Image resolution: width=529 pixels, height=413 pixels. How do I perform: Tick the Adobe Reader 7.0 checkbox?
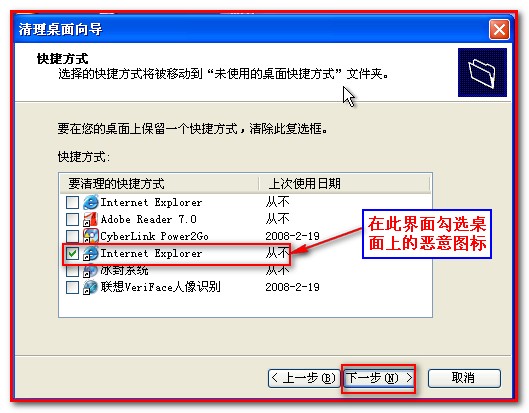(72, 219)
